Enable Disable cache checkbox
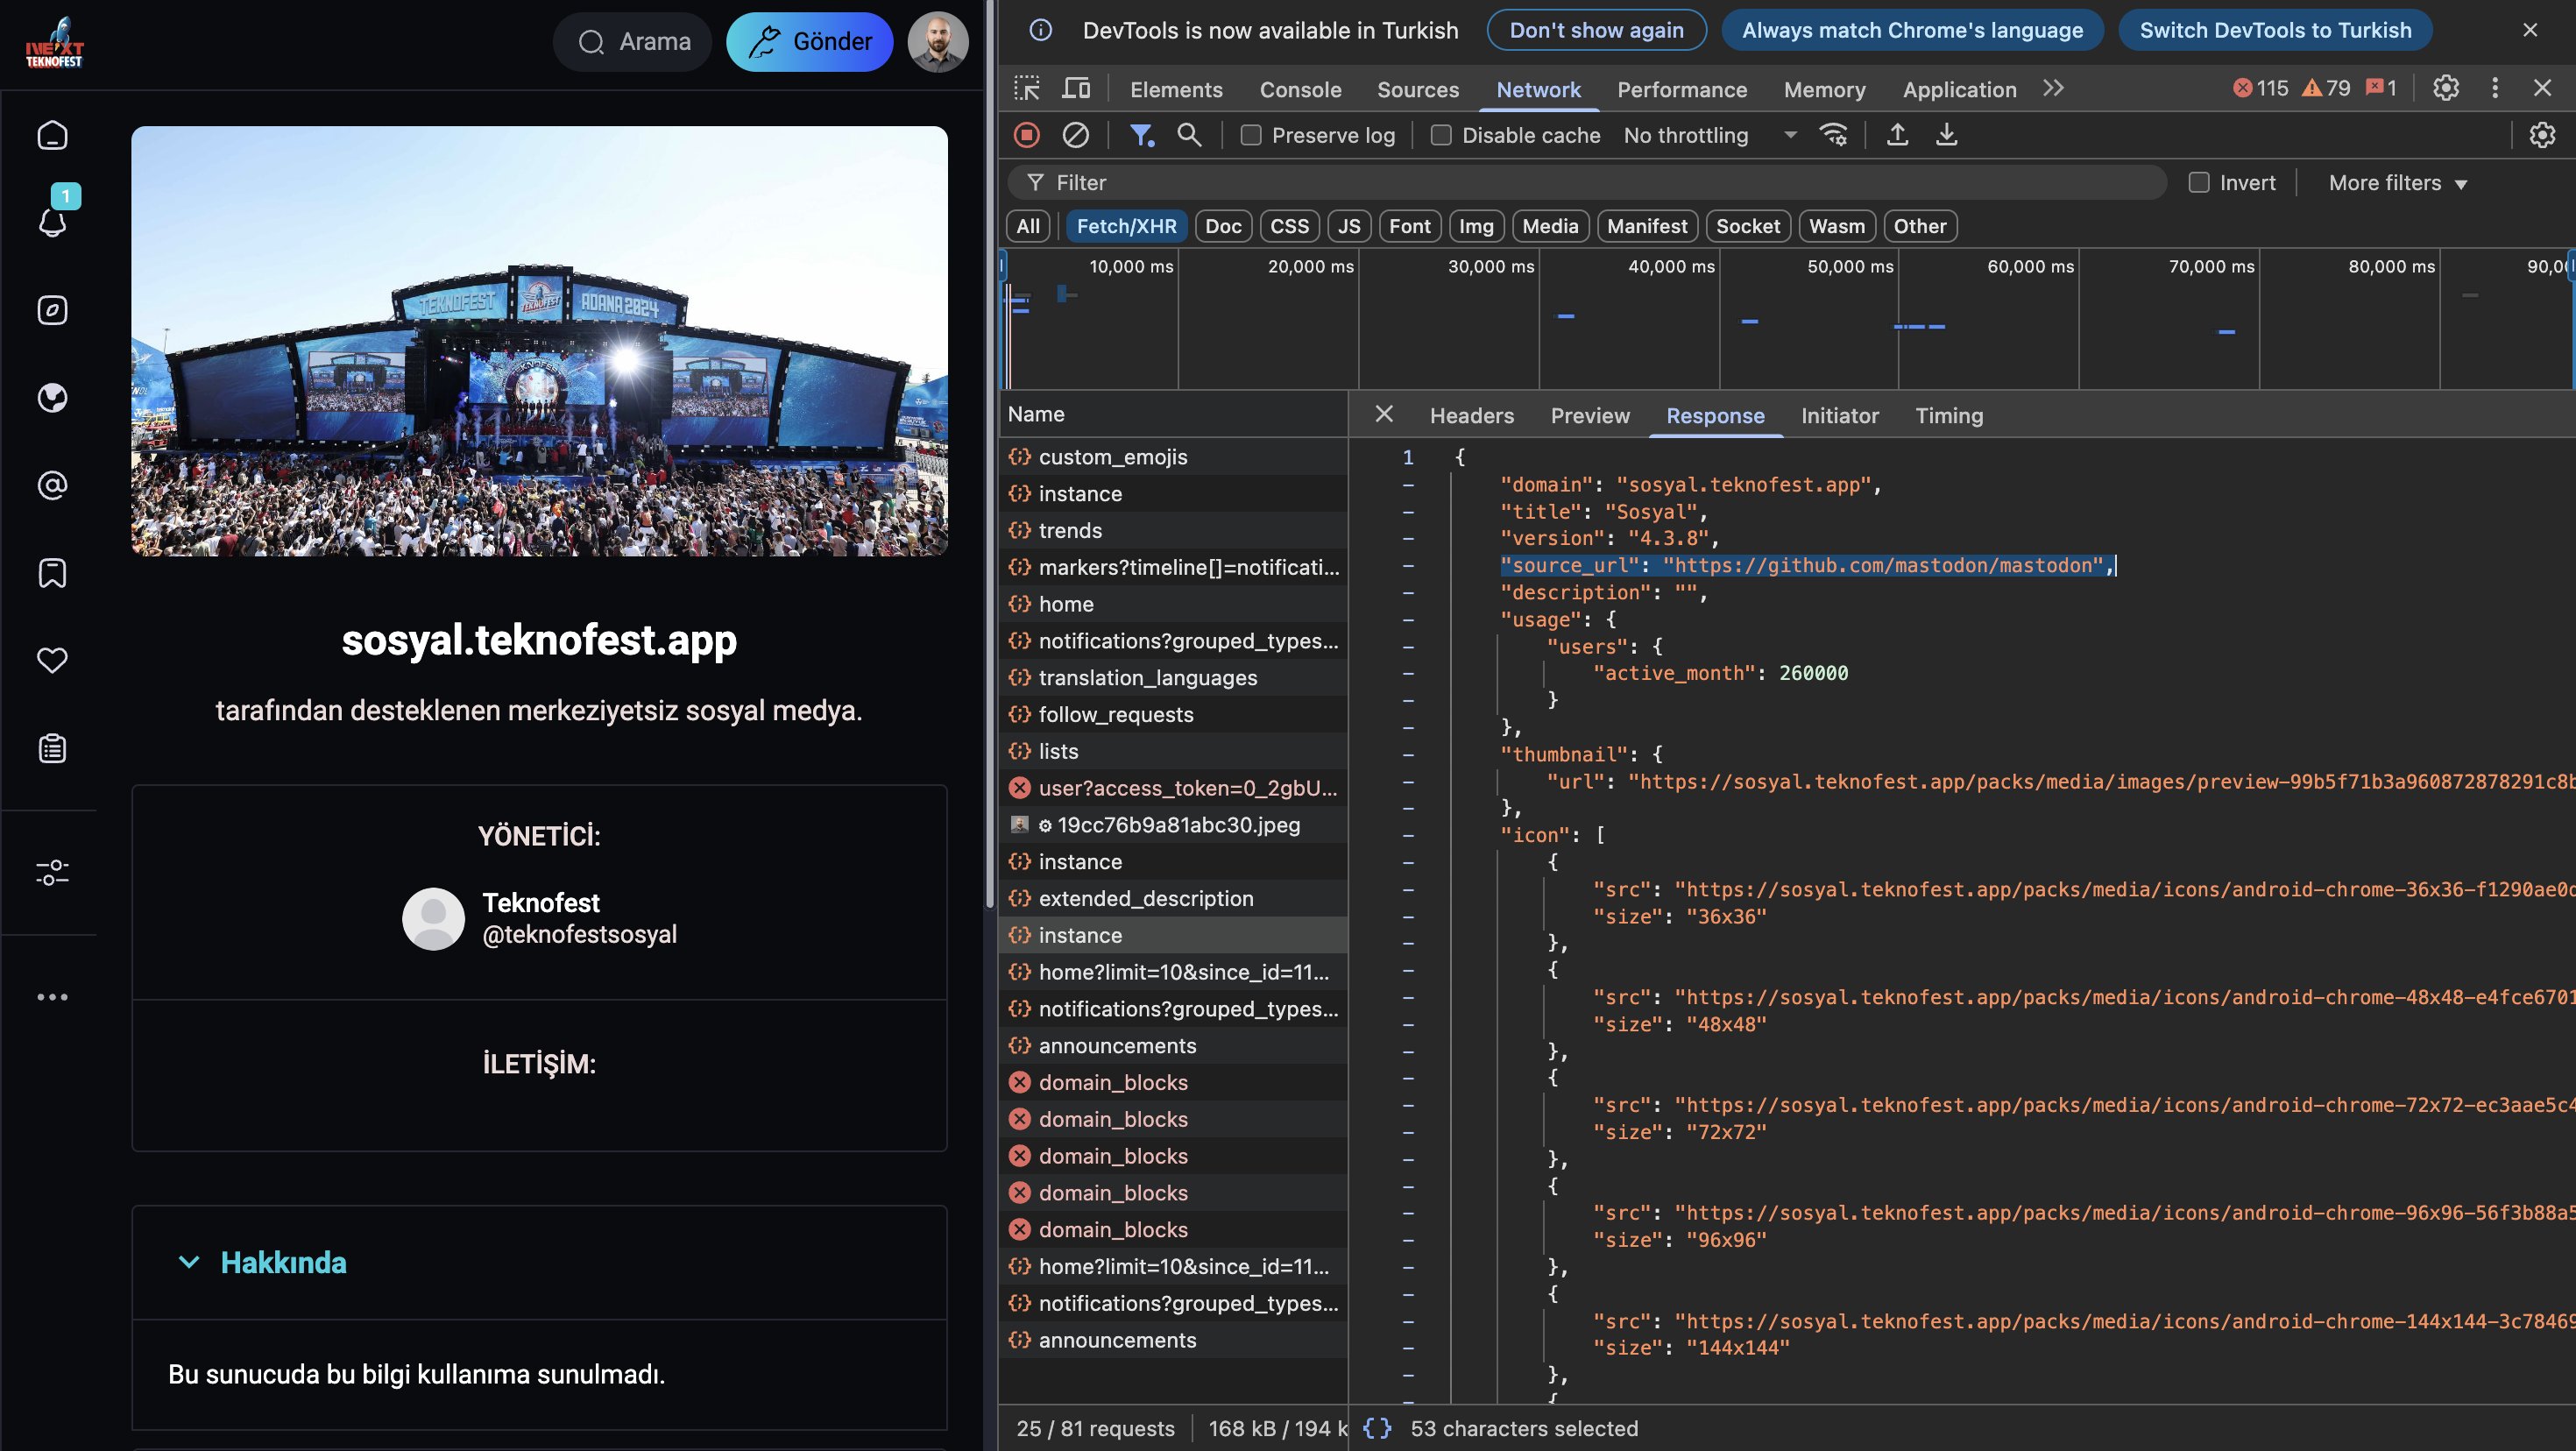The image size is (2576, 1451). click(1441, 135)
